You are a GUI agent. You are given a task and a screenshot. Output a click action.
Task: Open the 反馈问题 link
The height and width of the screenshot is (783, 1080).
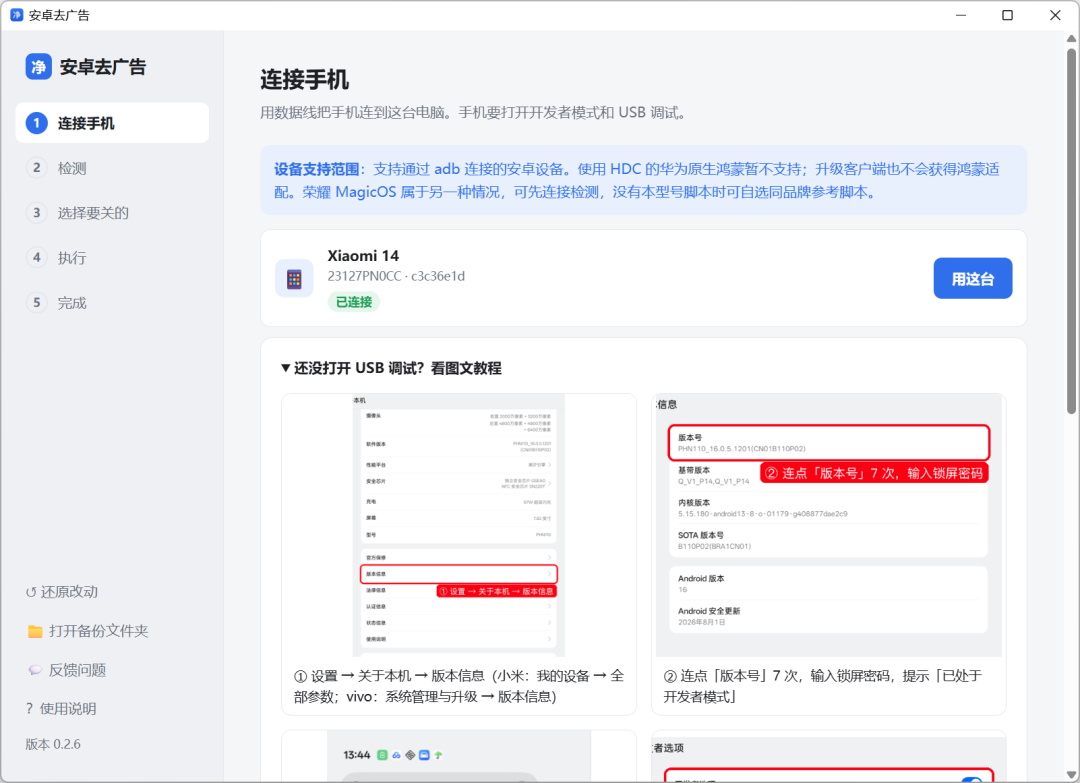pos(67,670)
